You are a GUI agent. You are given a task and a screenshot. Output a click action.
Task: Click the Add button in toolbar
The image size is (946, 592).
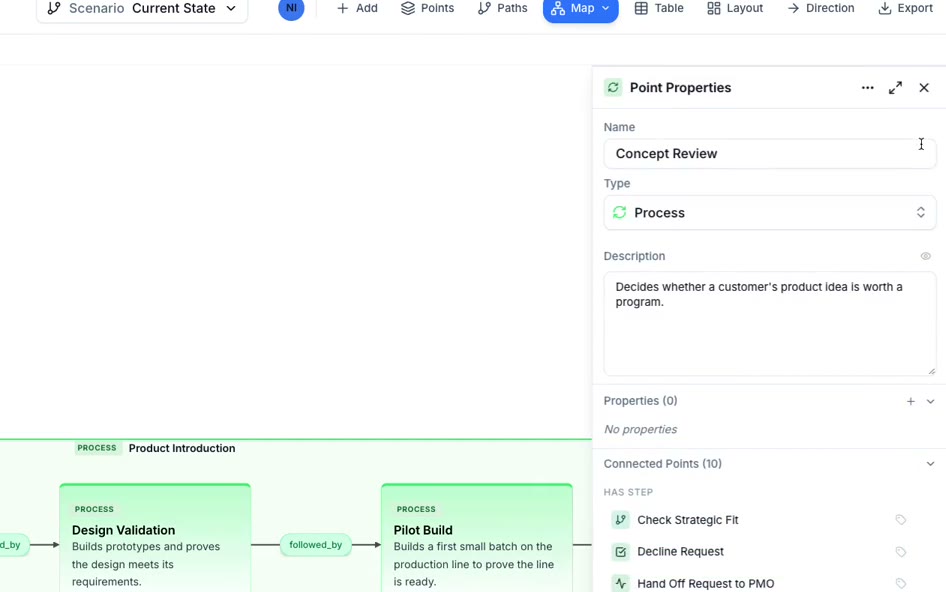coord(357,8)
